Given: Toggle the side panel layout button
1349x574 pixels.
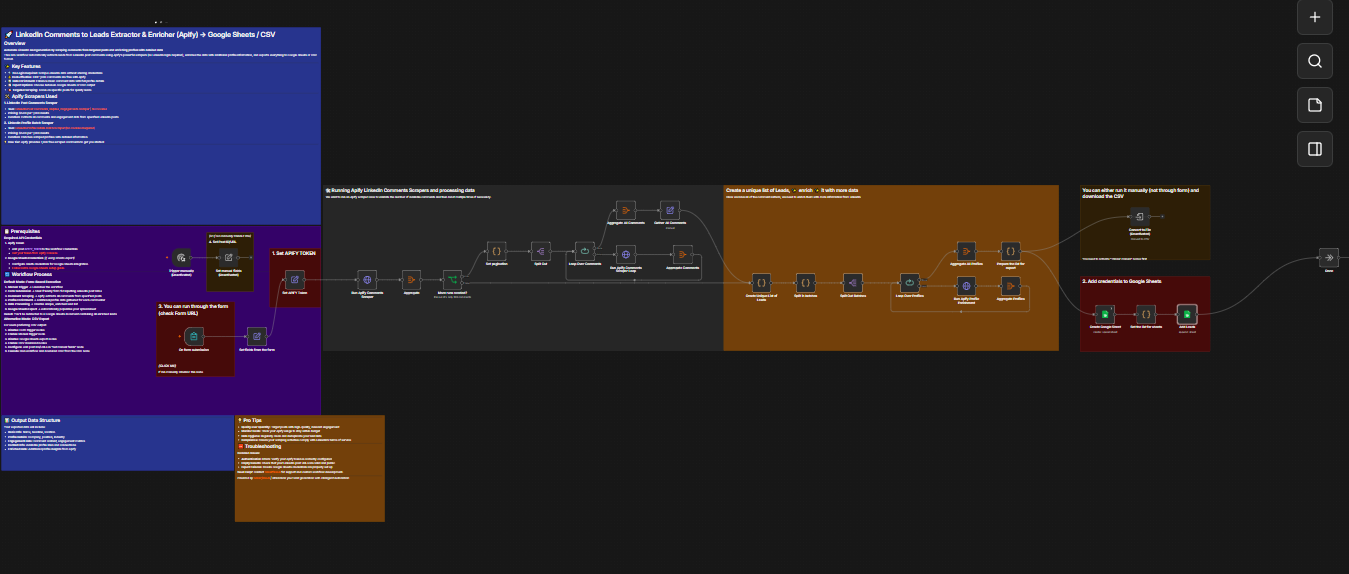Looking at the screenshot, I should [1315, 149].
